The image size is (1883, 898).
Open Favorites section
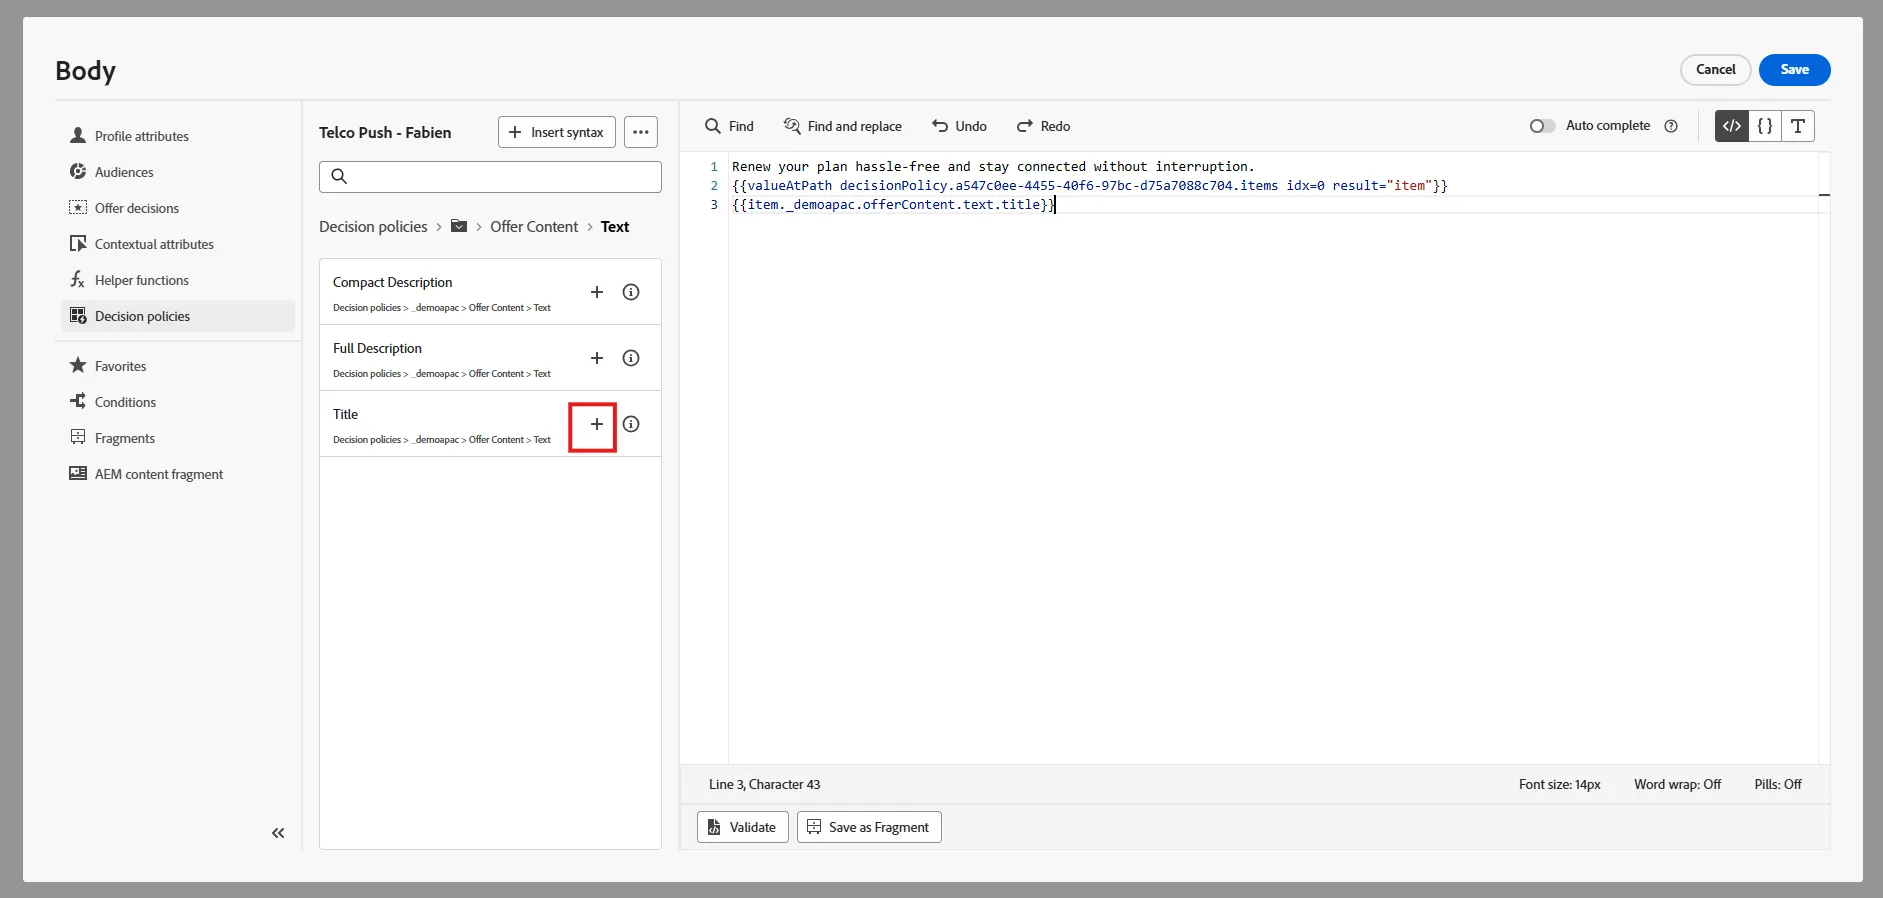(178, 366)
